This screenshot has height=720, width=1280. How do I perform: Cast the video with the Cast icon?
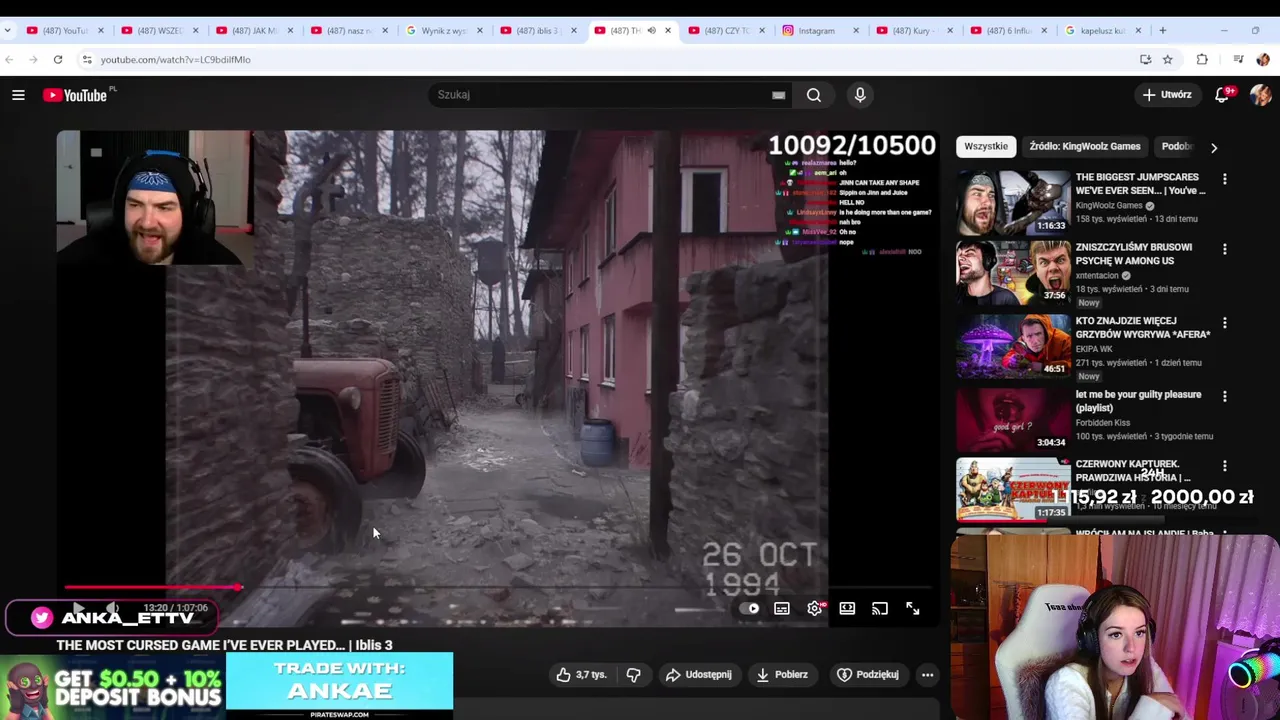(x=880, y=608)
